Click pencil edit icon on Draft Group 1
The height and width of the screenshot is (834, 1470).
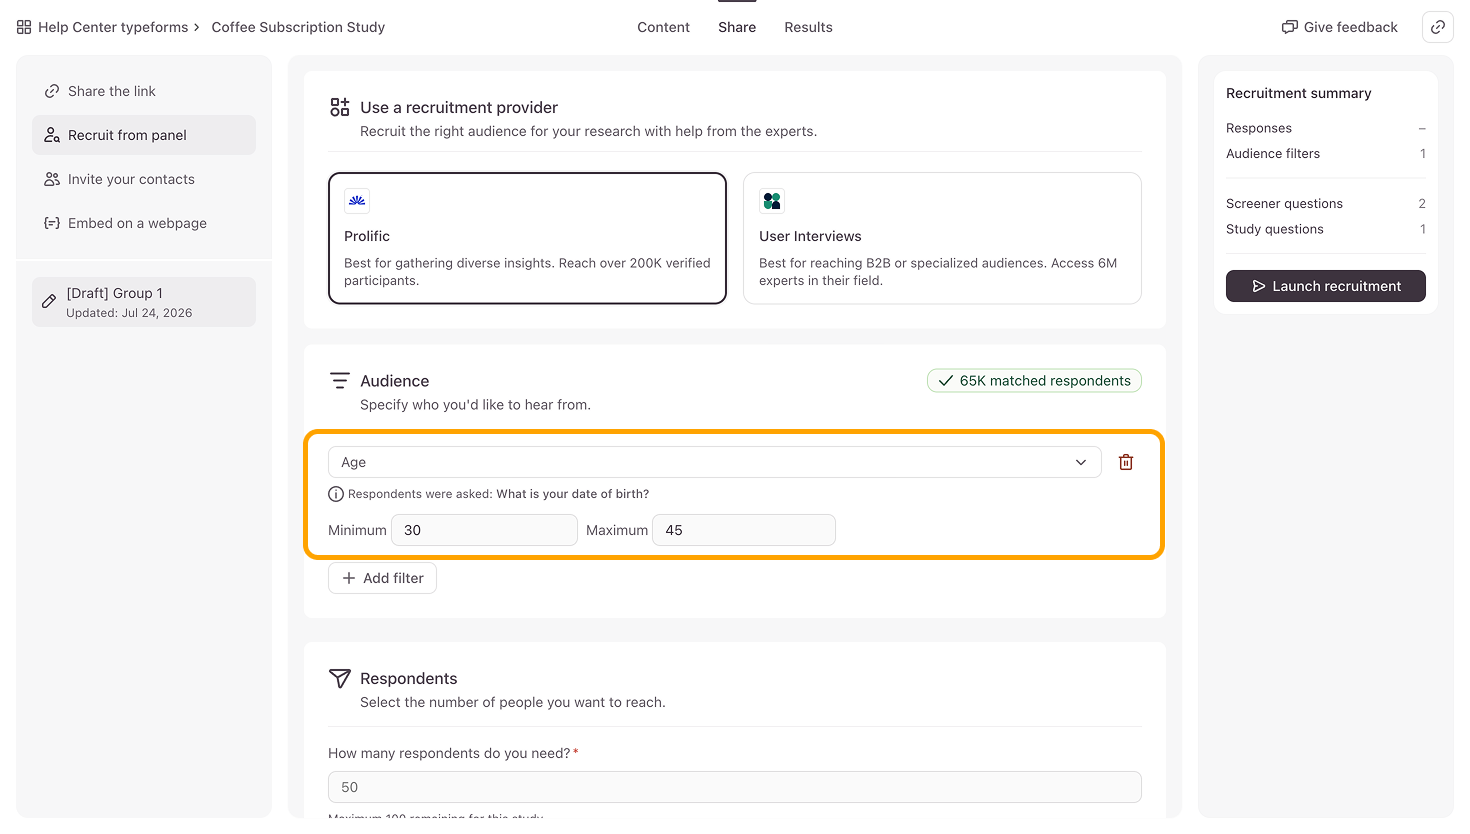pyautogui.click(x=49, y=301)
